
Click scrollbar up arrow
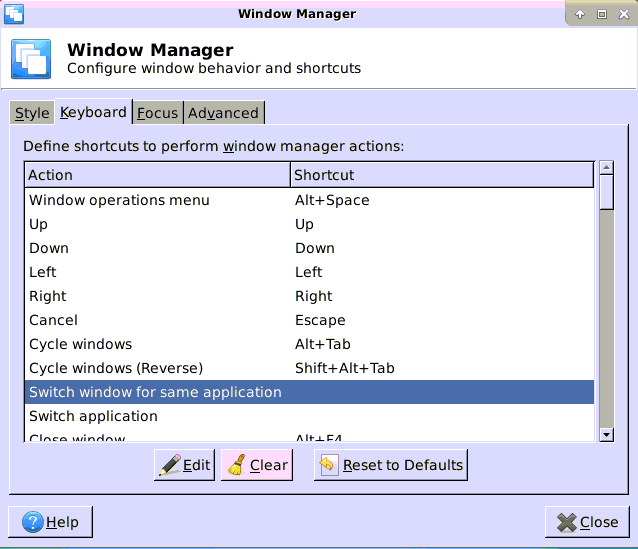tap(606, 167)
